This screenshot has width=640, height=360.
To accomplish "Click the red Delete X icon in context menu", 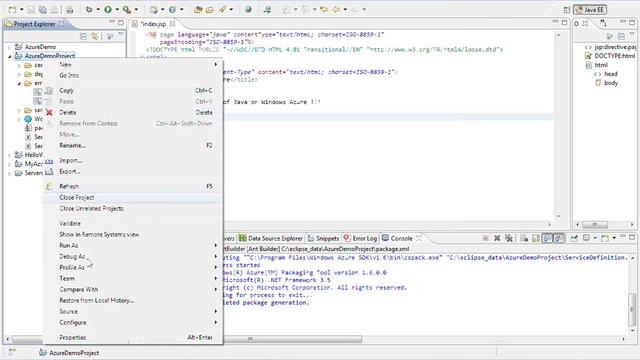I will [x=49, y=112].
